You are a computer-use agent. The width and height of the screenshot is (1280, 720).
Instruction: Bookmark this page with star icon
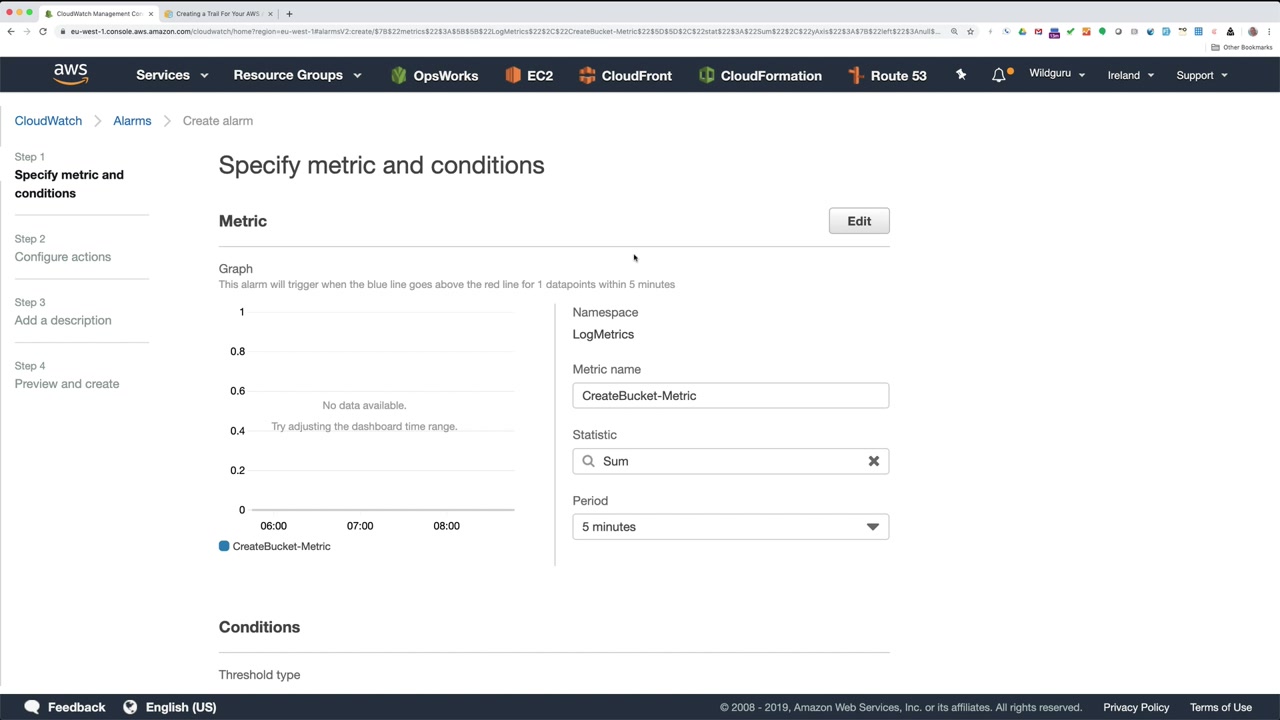click(x=970, y=32)
